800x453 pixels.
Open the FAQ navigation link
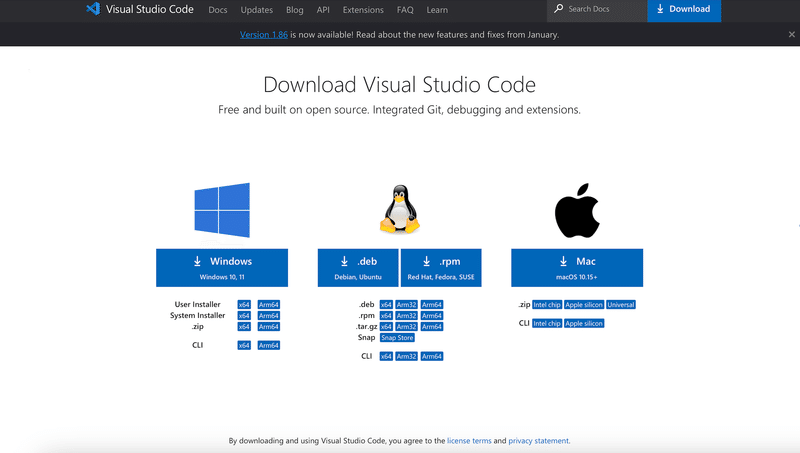click(x=405, y=10)
